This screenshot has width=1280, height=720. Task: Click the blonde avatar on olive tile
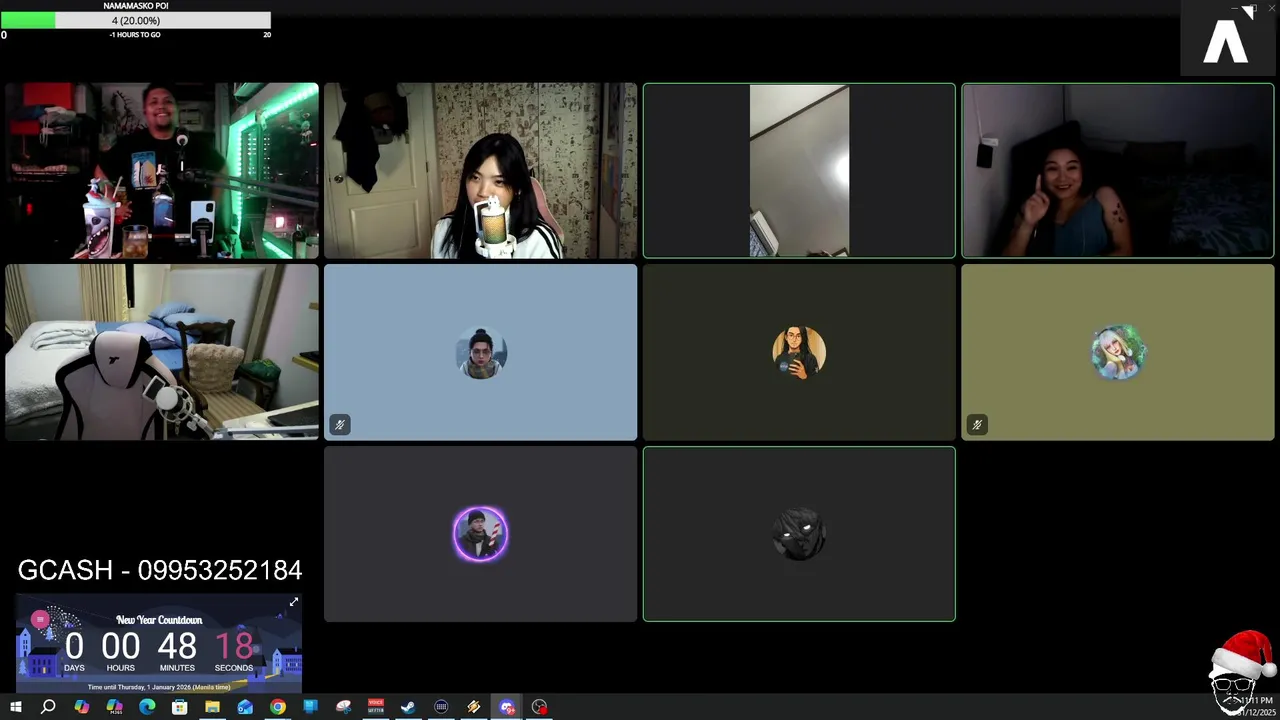(1118, 352)
